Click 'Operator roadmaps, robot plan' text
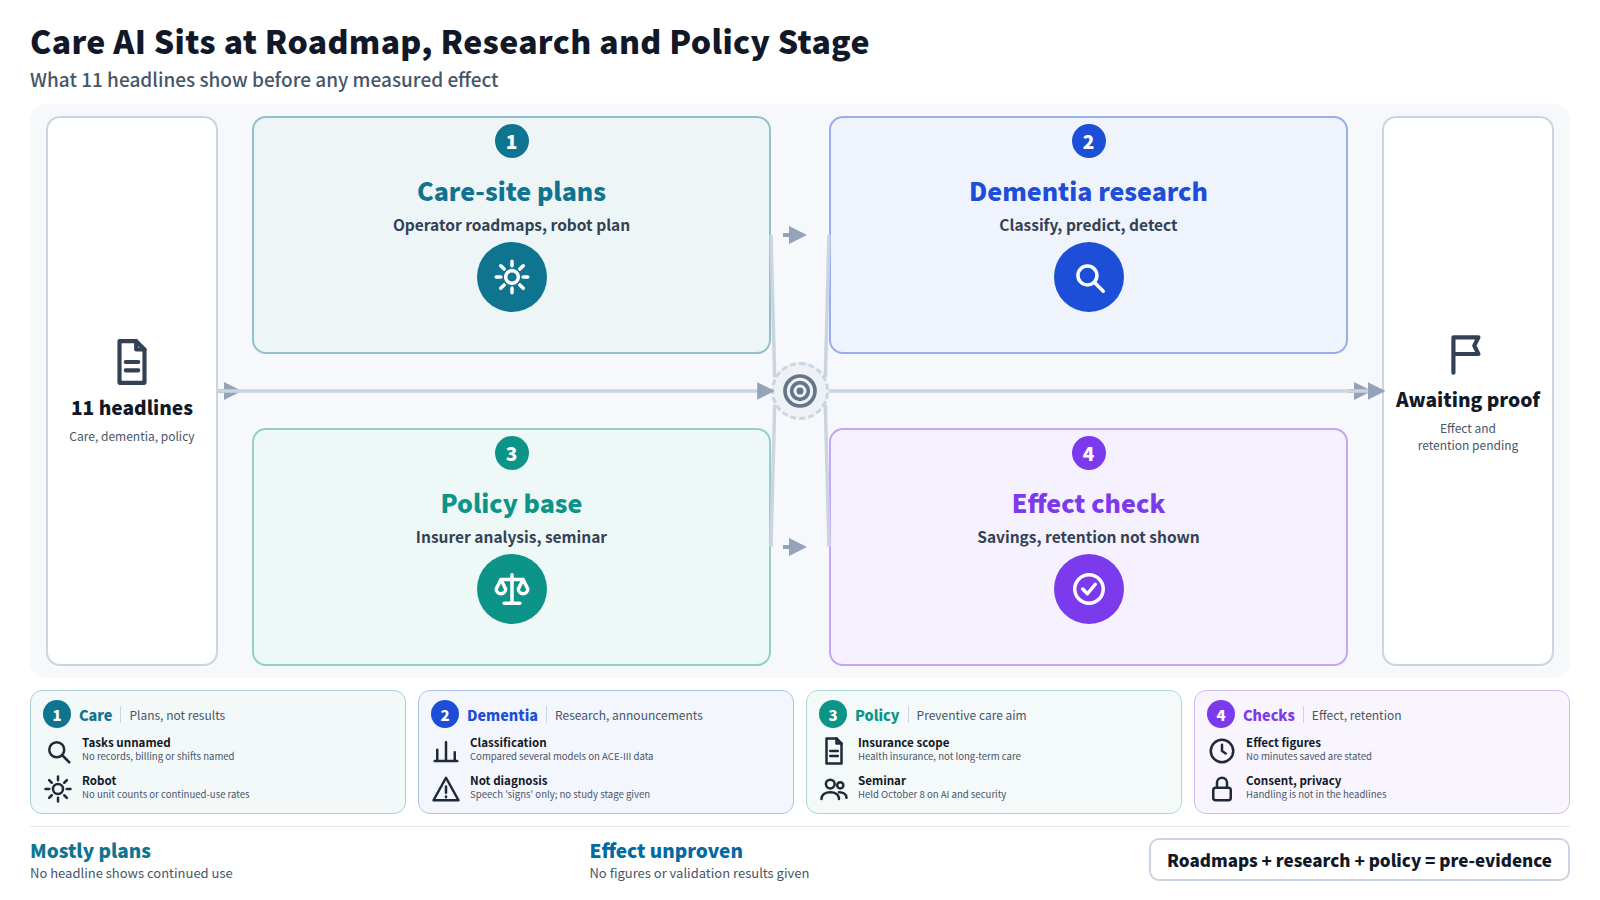1600x900 pixels. pyautogui.click(x=512, y=225)
